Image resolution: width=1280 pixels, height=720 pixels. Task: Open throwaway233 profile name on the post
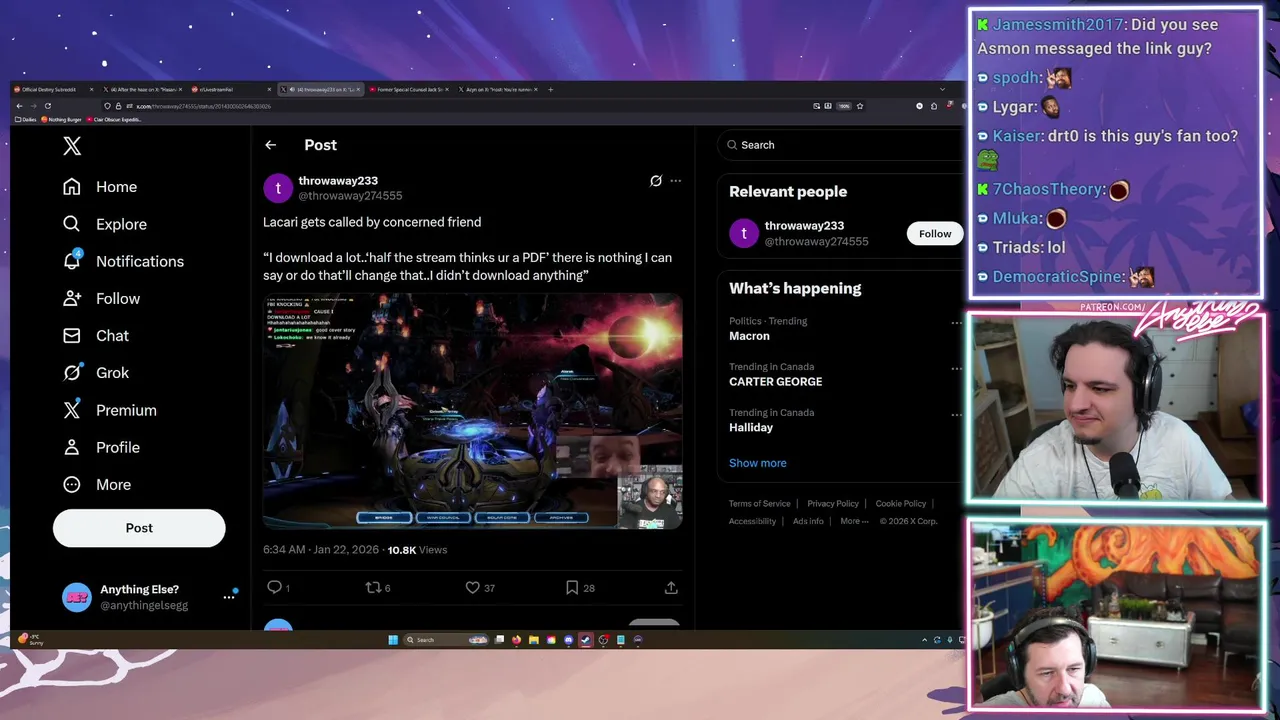[338, 181]
